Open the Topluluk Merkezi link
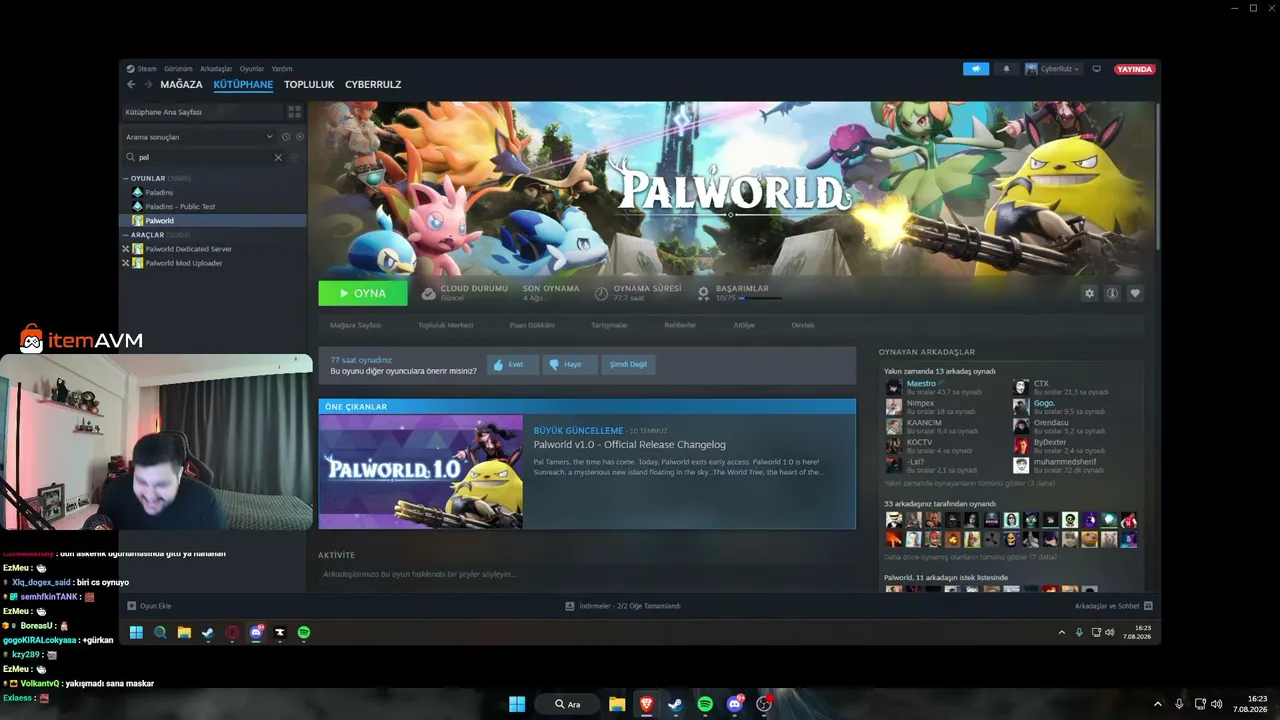This screenshot has width=1280, height=720. [445, 325]
